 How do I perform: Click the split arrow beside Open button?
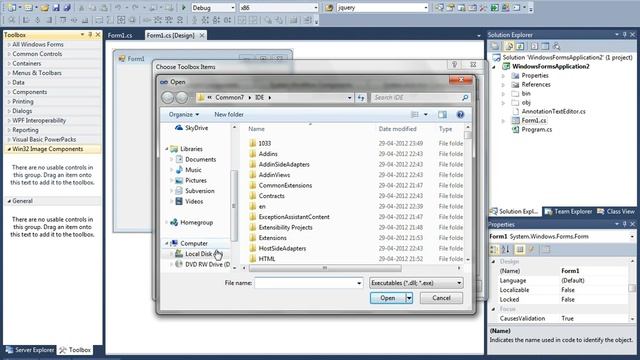click(x=409, y=298)
